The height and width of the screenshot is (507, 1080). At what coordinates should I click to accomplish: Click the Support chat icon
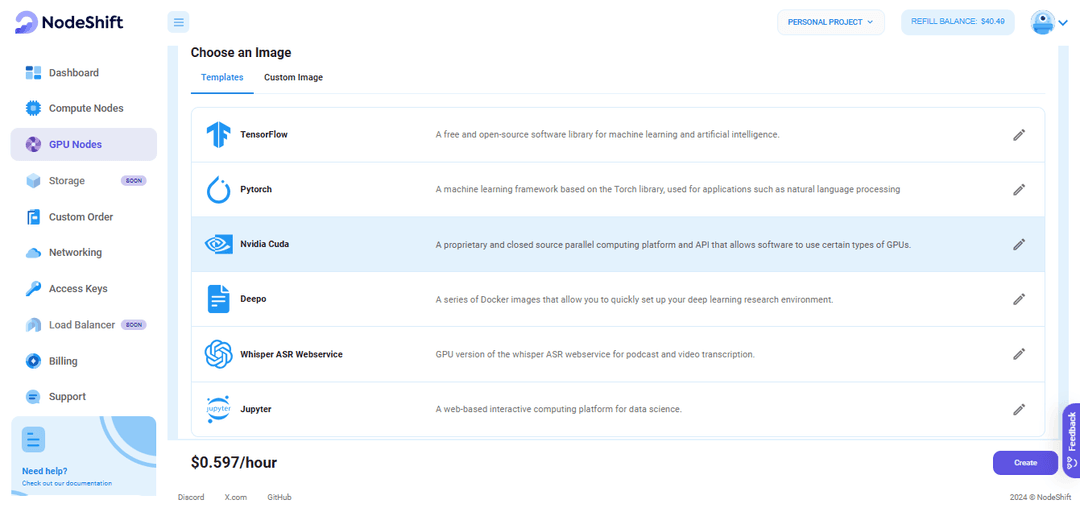33,397
